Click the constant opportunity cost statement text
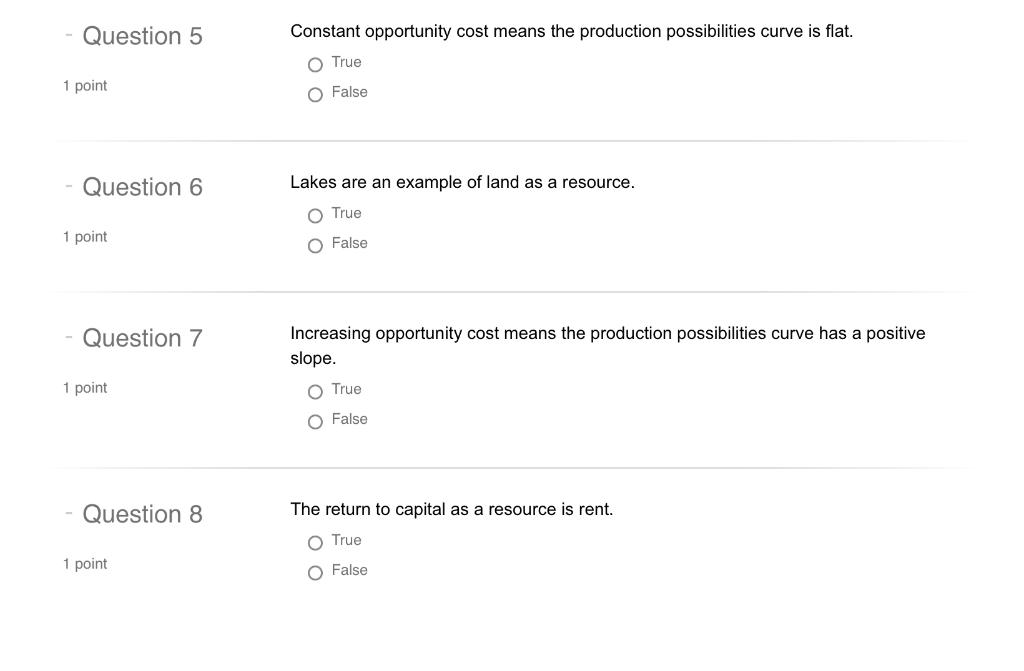 [571, 31]
